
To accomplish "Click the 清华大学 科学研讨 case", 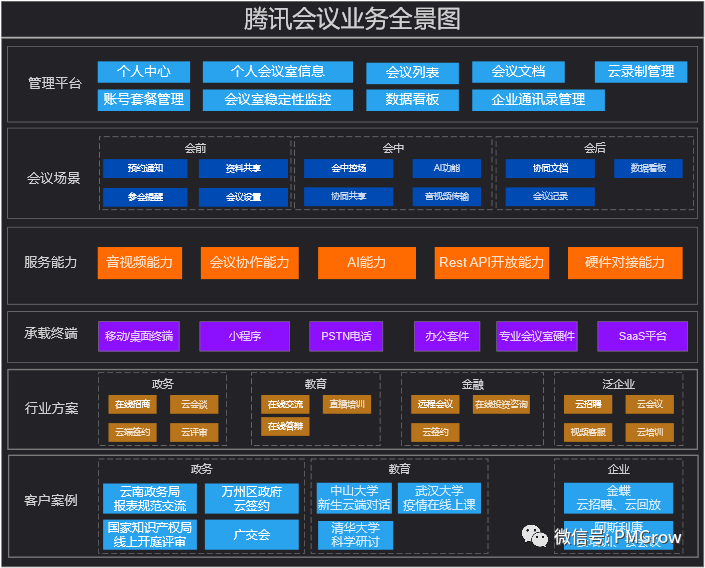I will tap(355, 535).
